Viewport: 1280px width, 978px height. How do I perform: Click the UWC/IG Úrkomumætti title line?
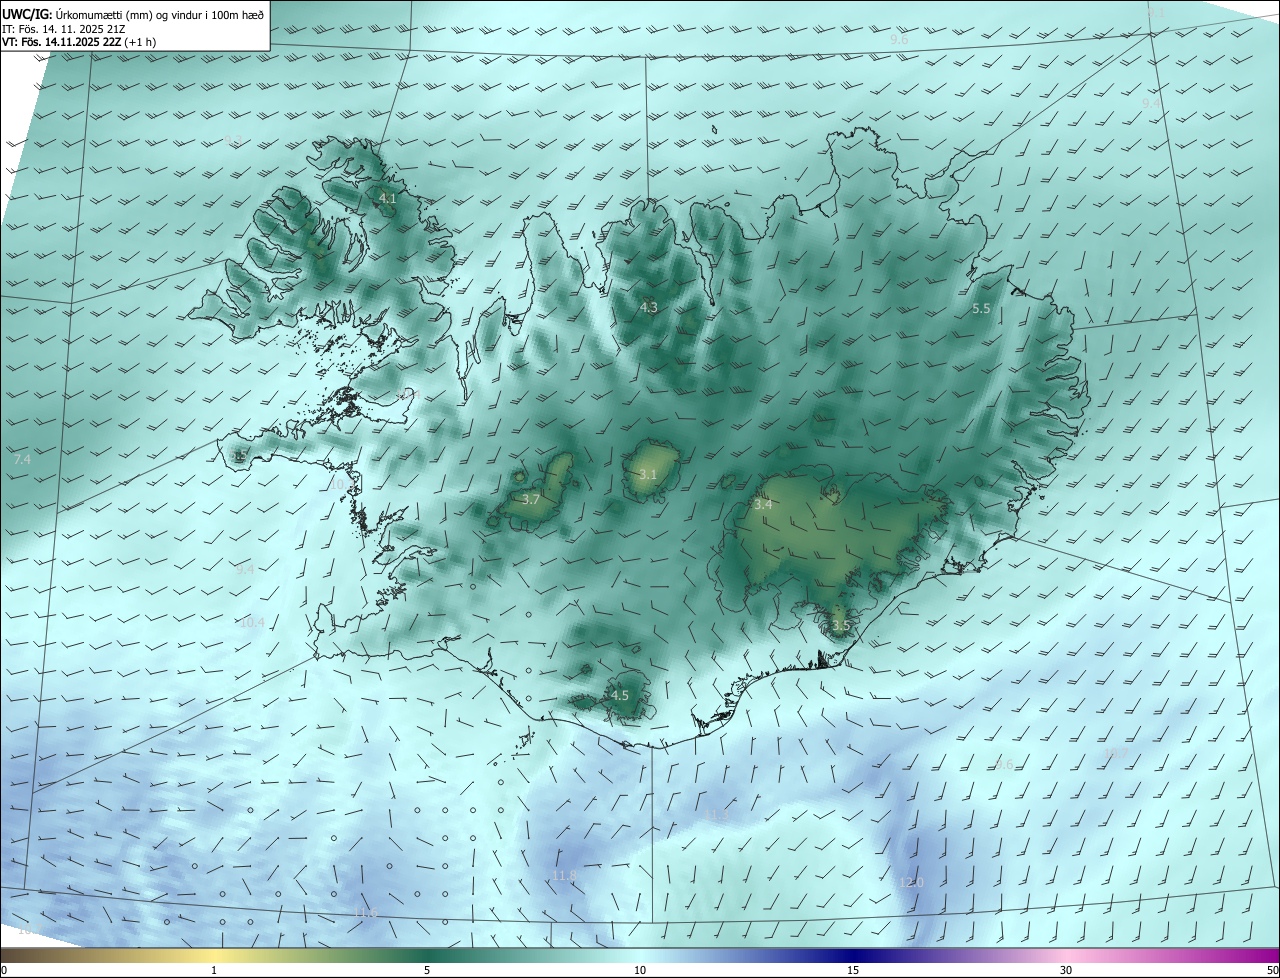click(x=133, y=13)
